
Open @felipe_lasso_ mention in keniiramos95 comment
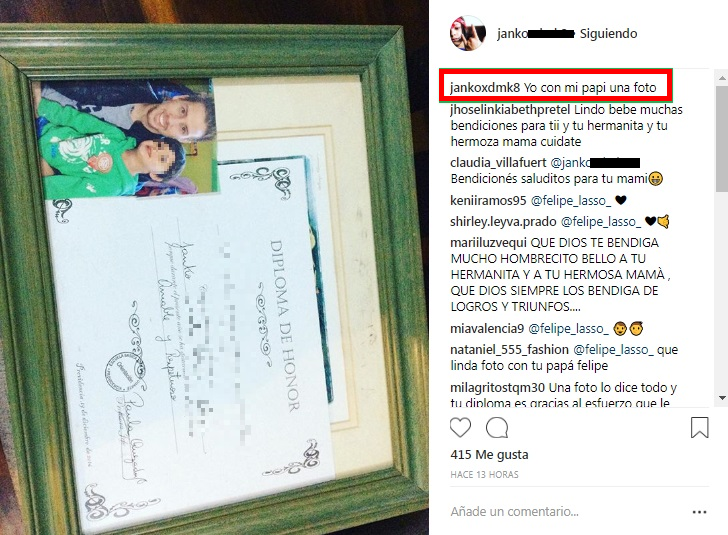coord(571,200)
